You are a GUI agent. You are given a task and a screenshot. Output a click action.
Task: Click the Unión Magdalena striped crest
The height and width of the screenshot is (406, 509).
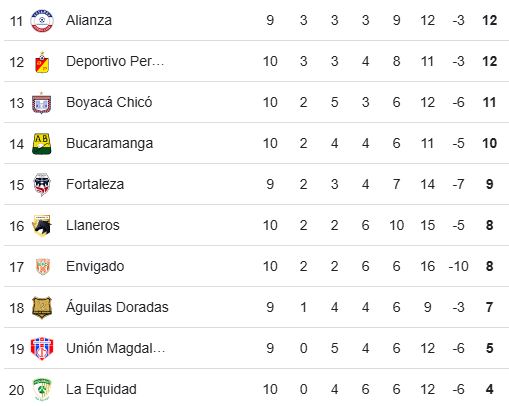tap(42, 349)
